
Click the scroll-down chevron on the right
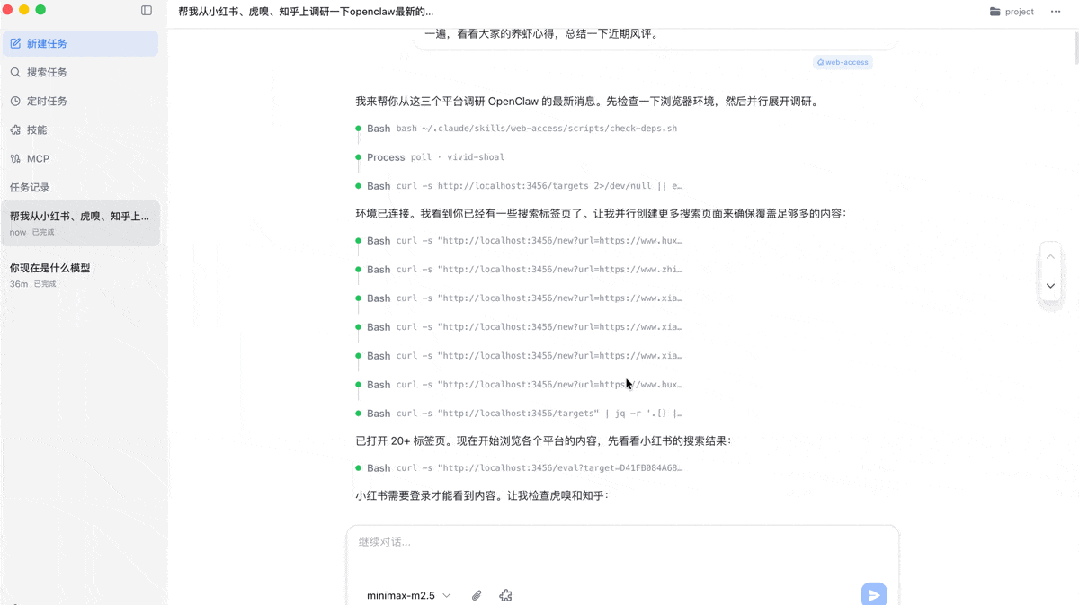pyautogui.click(x=1050, y=286)
